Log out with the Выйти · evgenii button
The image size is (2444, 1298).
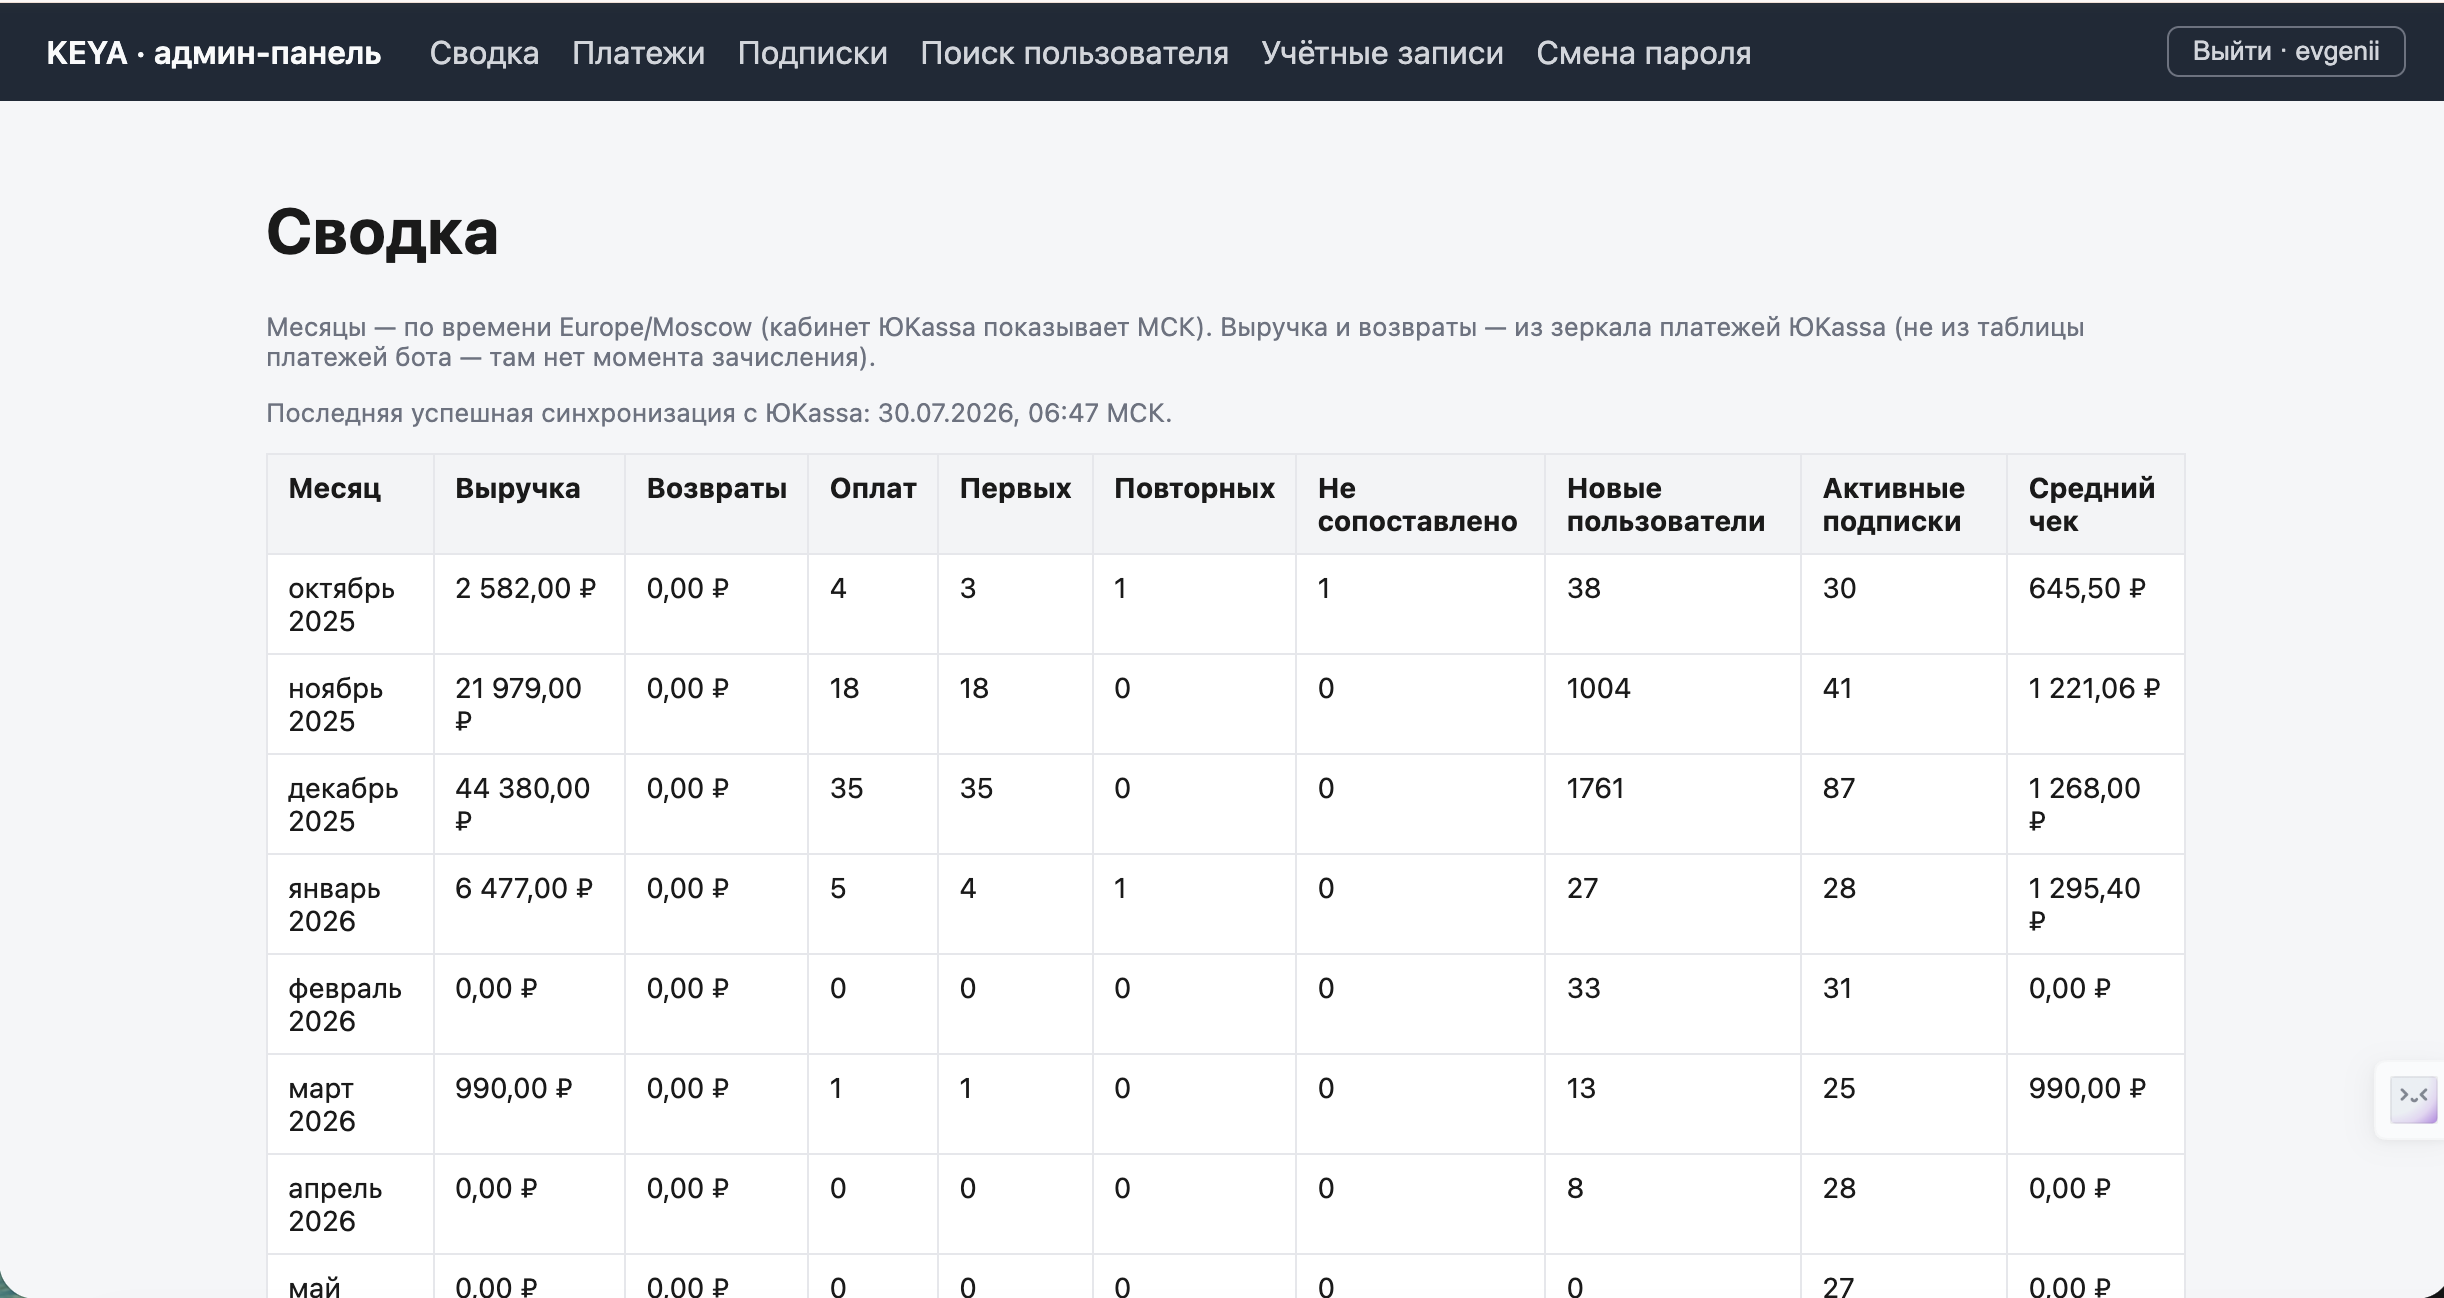2286,51
